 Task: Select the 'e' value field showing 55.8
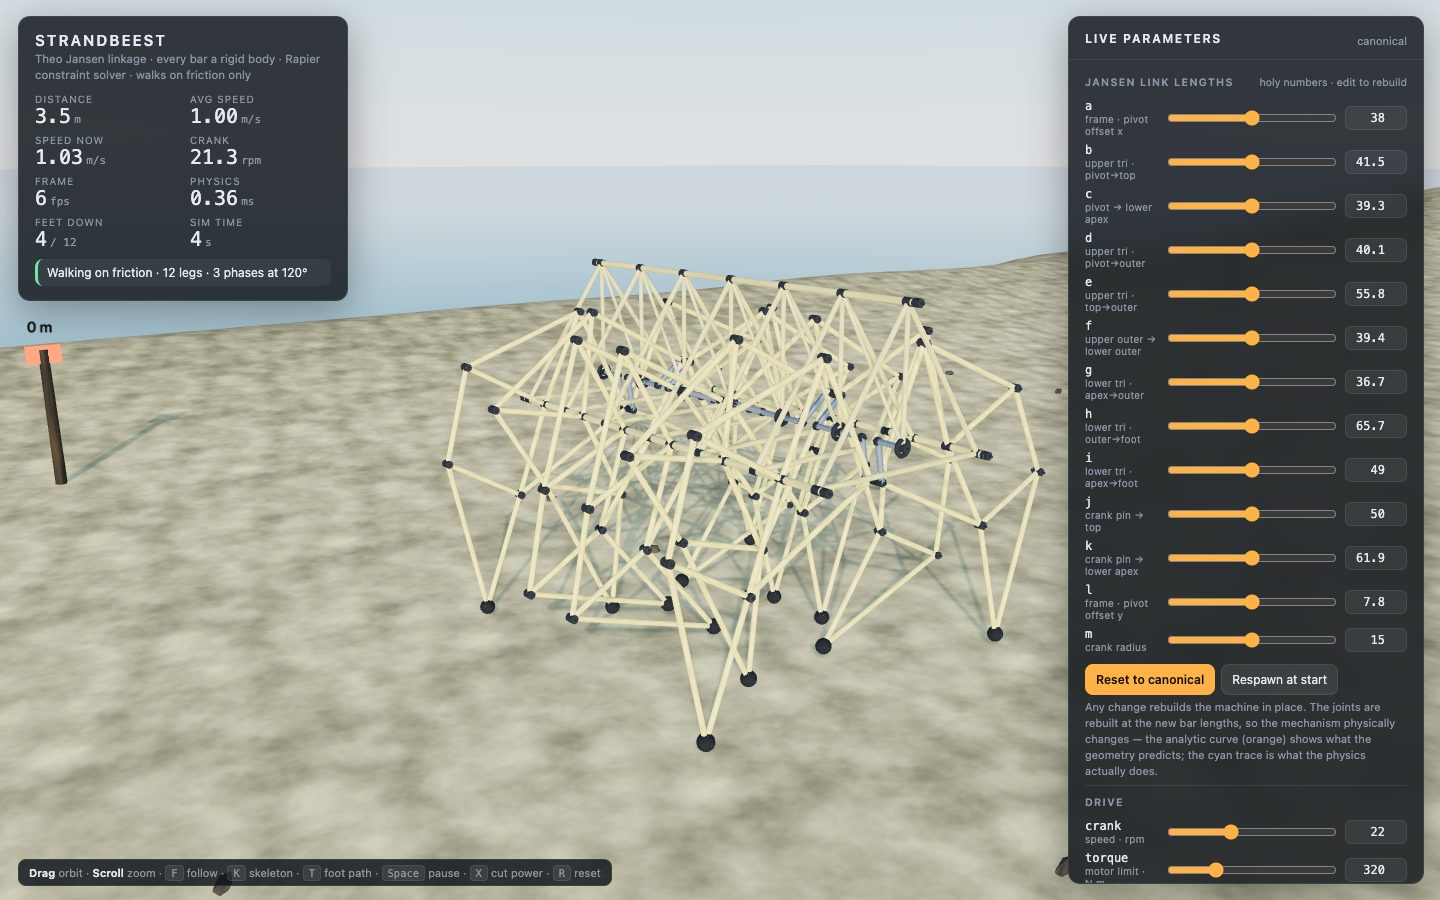1376,294
